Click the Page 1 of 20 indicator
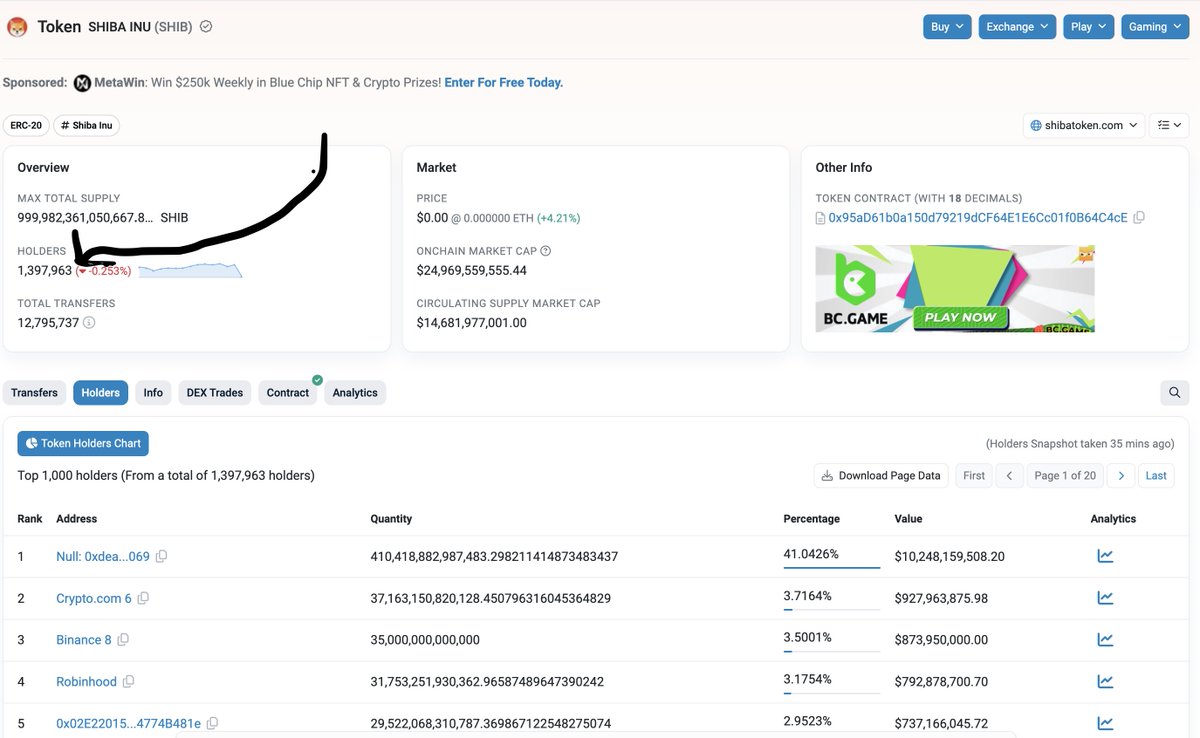The width and height of the screenshot is (1200, 738). (x=1065, y=476)
